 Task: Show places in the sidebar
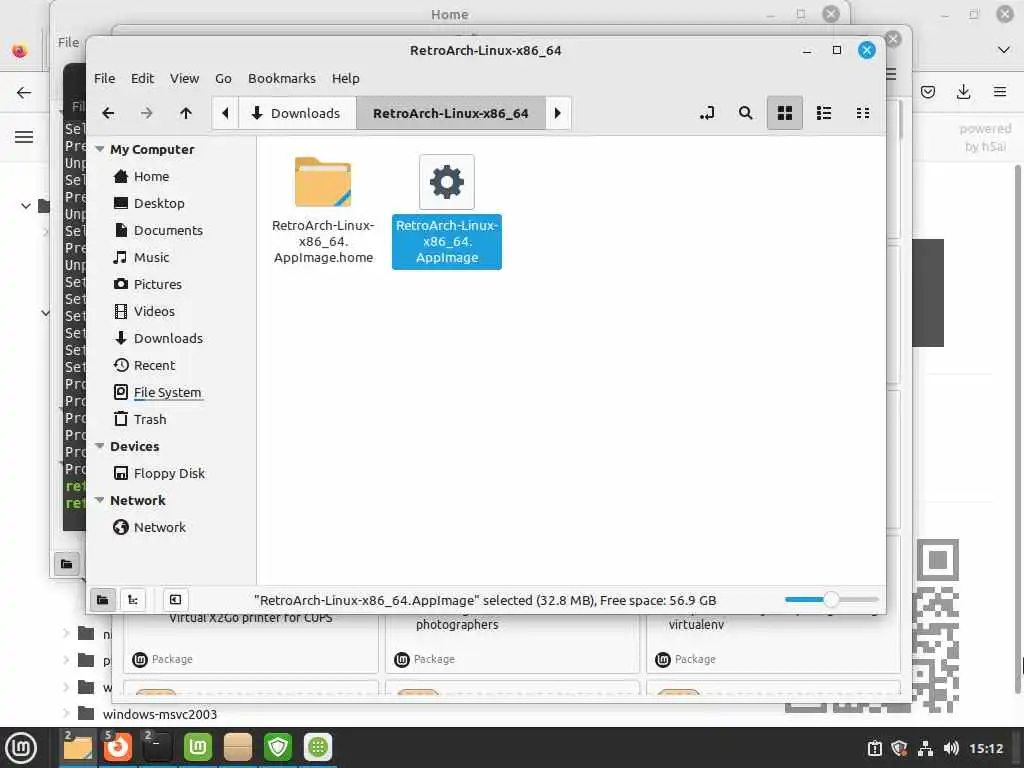(x=103, y=600)
